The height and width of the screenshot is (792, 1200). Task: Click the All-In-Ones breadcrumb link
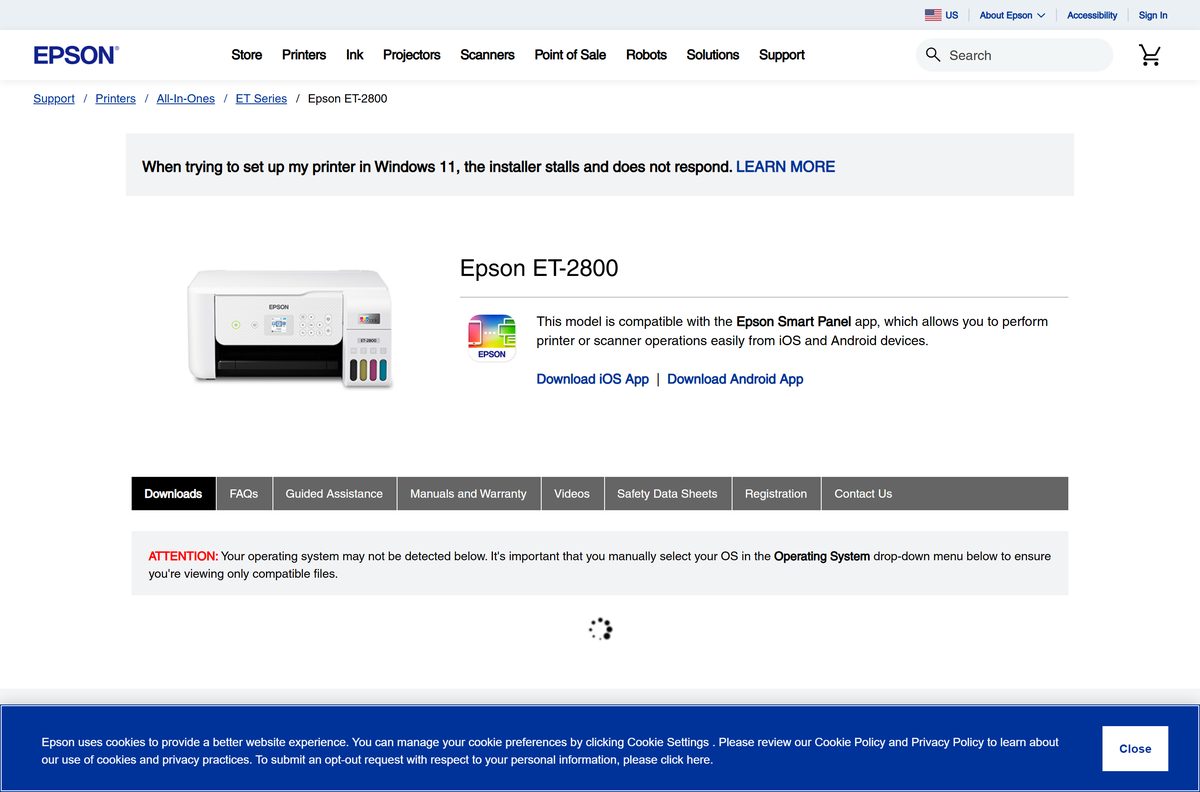pyautogui.click(x=186, y=98)
